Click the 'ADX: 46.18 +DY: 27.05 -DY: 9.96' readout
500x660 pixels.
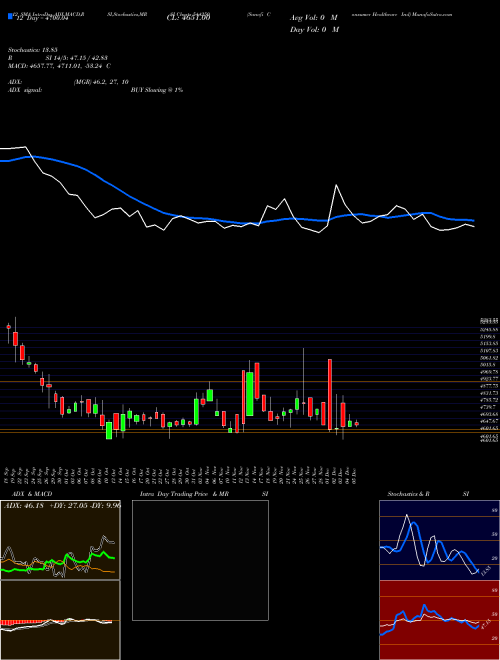coord(62,506)
